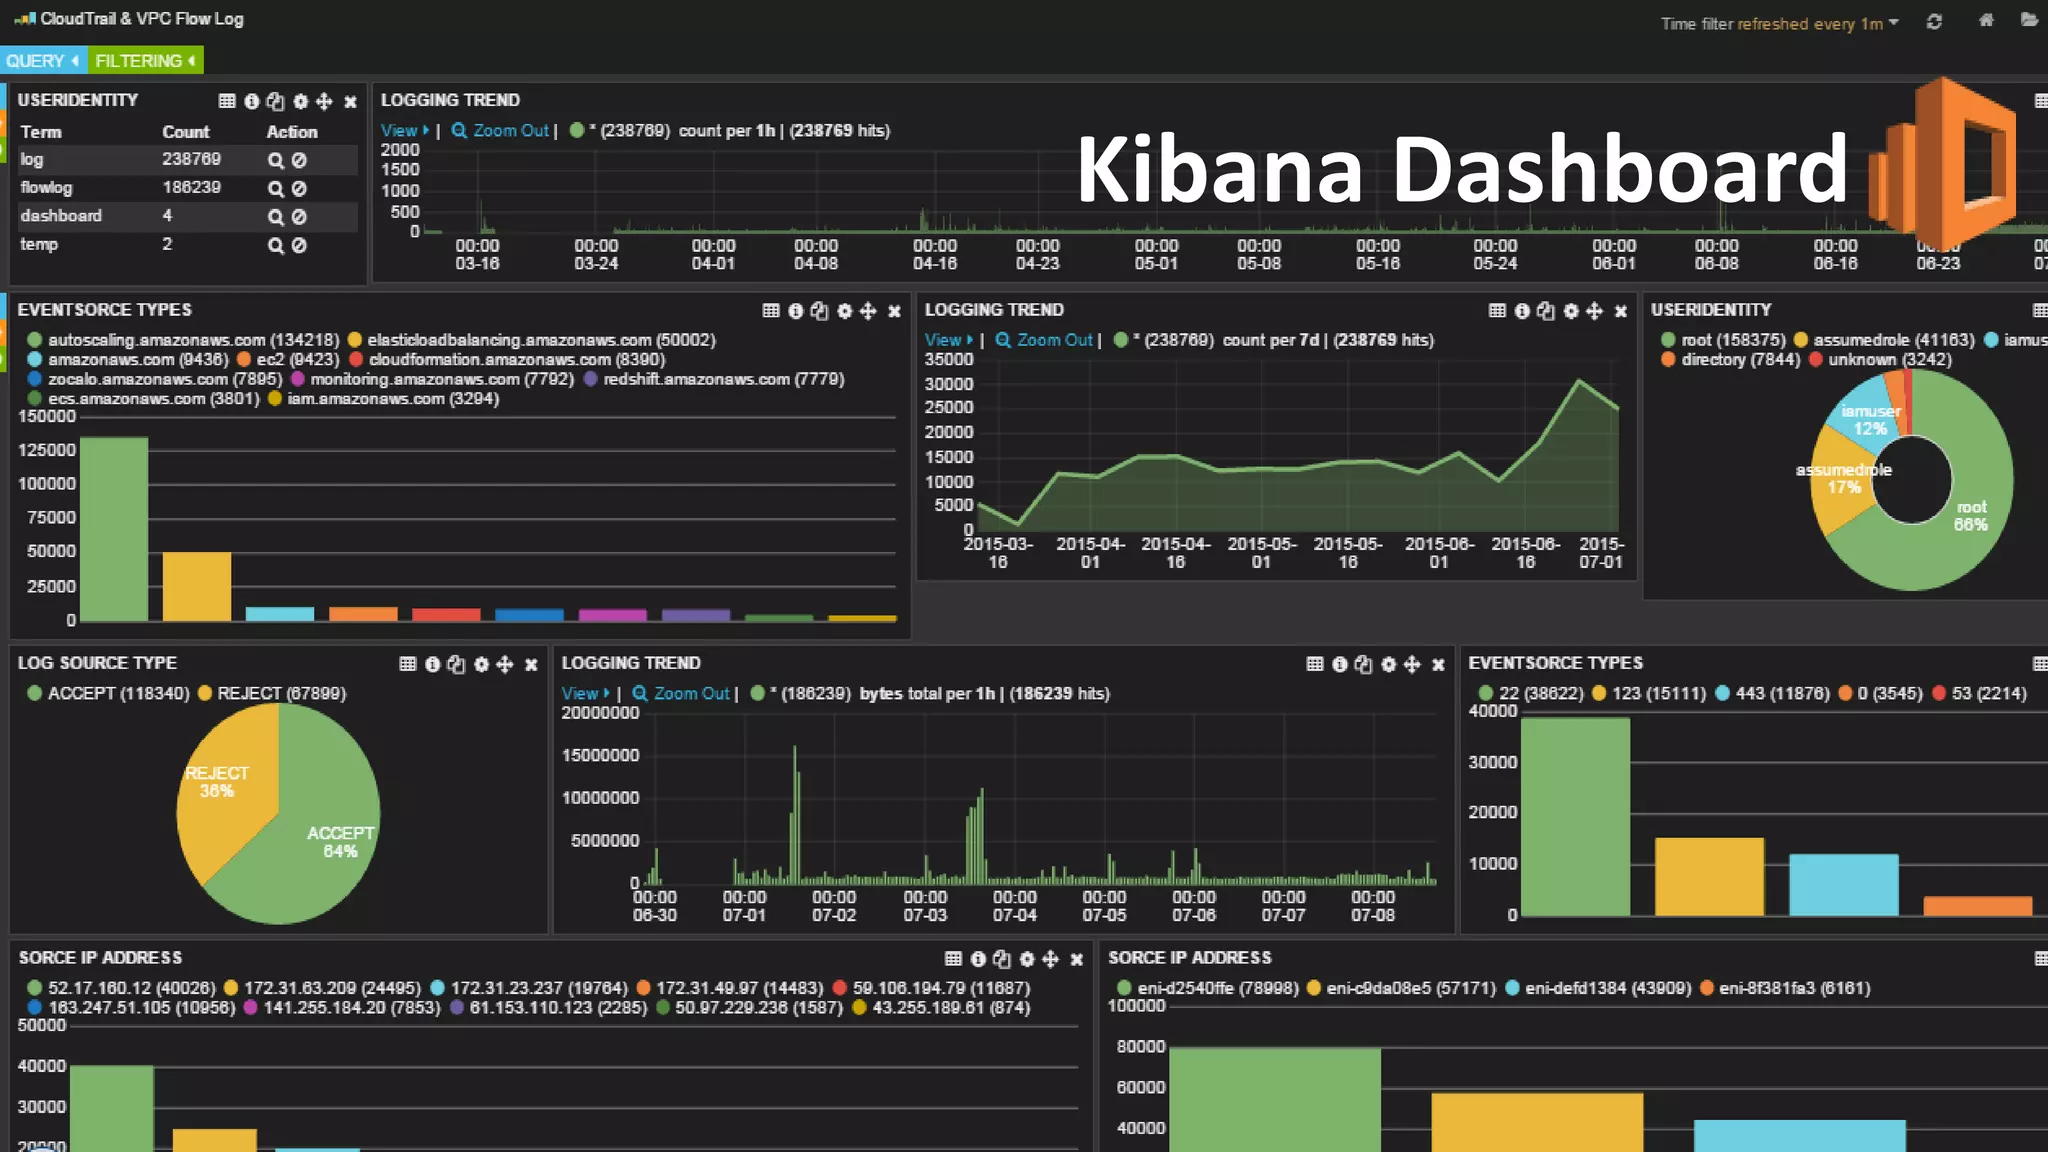2048x1152 pixels.
Task: Remove the amazonaws EVENTSORCE TYPES bar panel
Action: tap(894, 311)
